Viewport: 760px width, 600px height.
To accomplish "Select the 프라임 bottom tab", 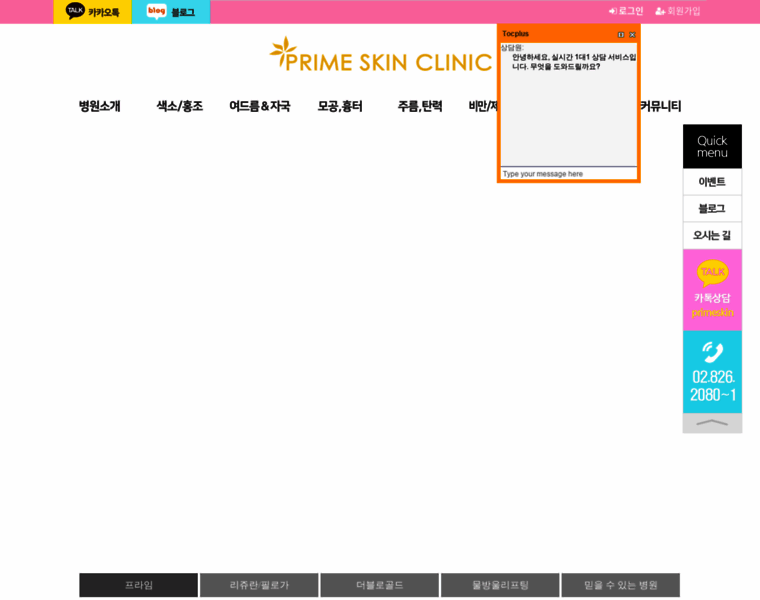I will 139,585.
